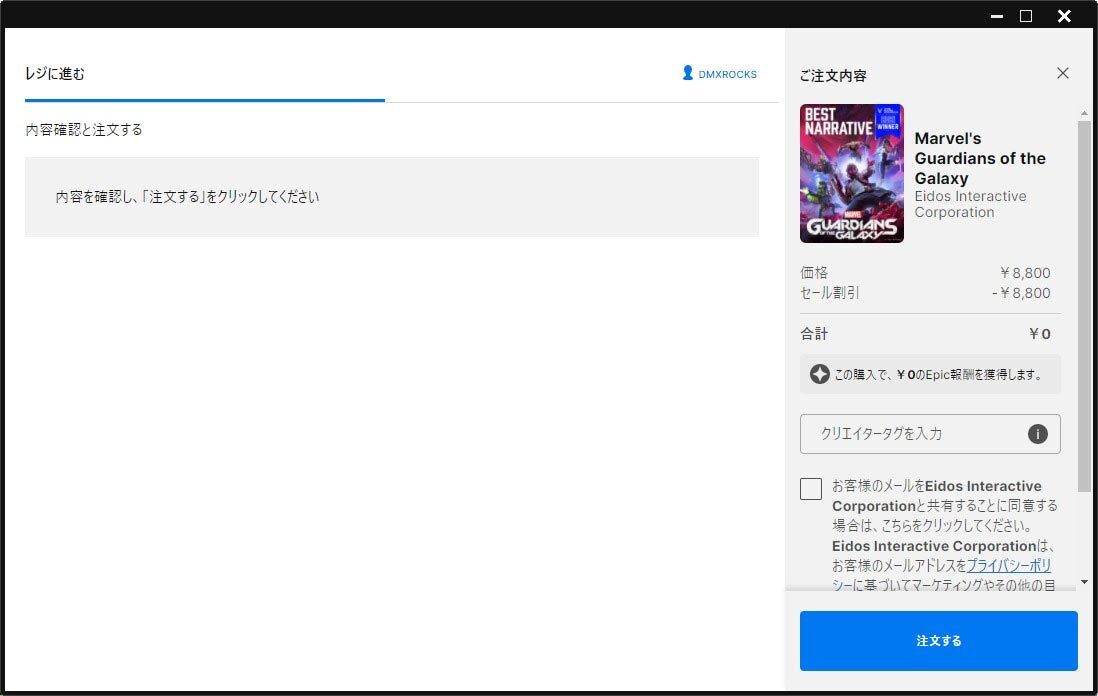This screenshot has height=696, width=1098.
Task: Check the share email with Eidos checkbox
Action: coord(811,489)
